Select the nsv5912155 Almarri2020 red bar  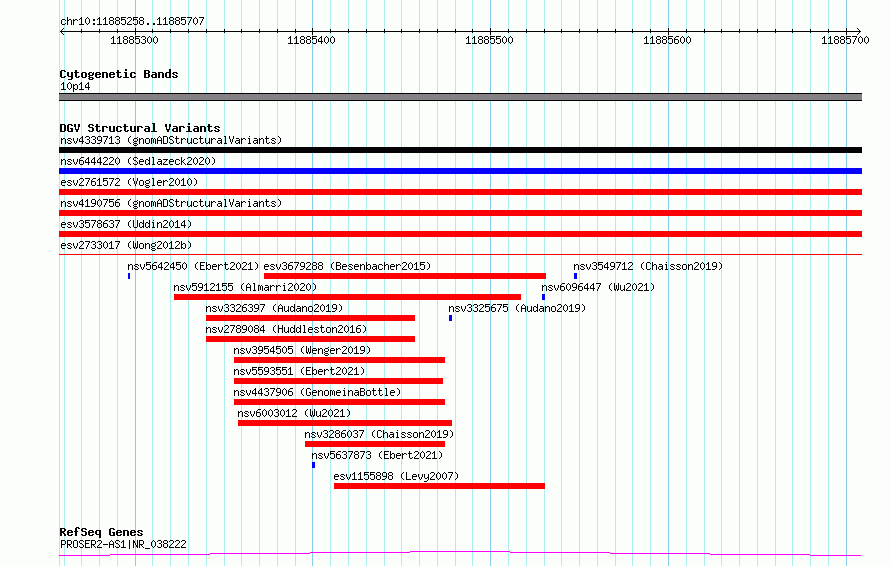point(347,297)
